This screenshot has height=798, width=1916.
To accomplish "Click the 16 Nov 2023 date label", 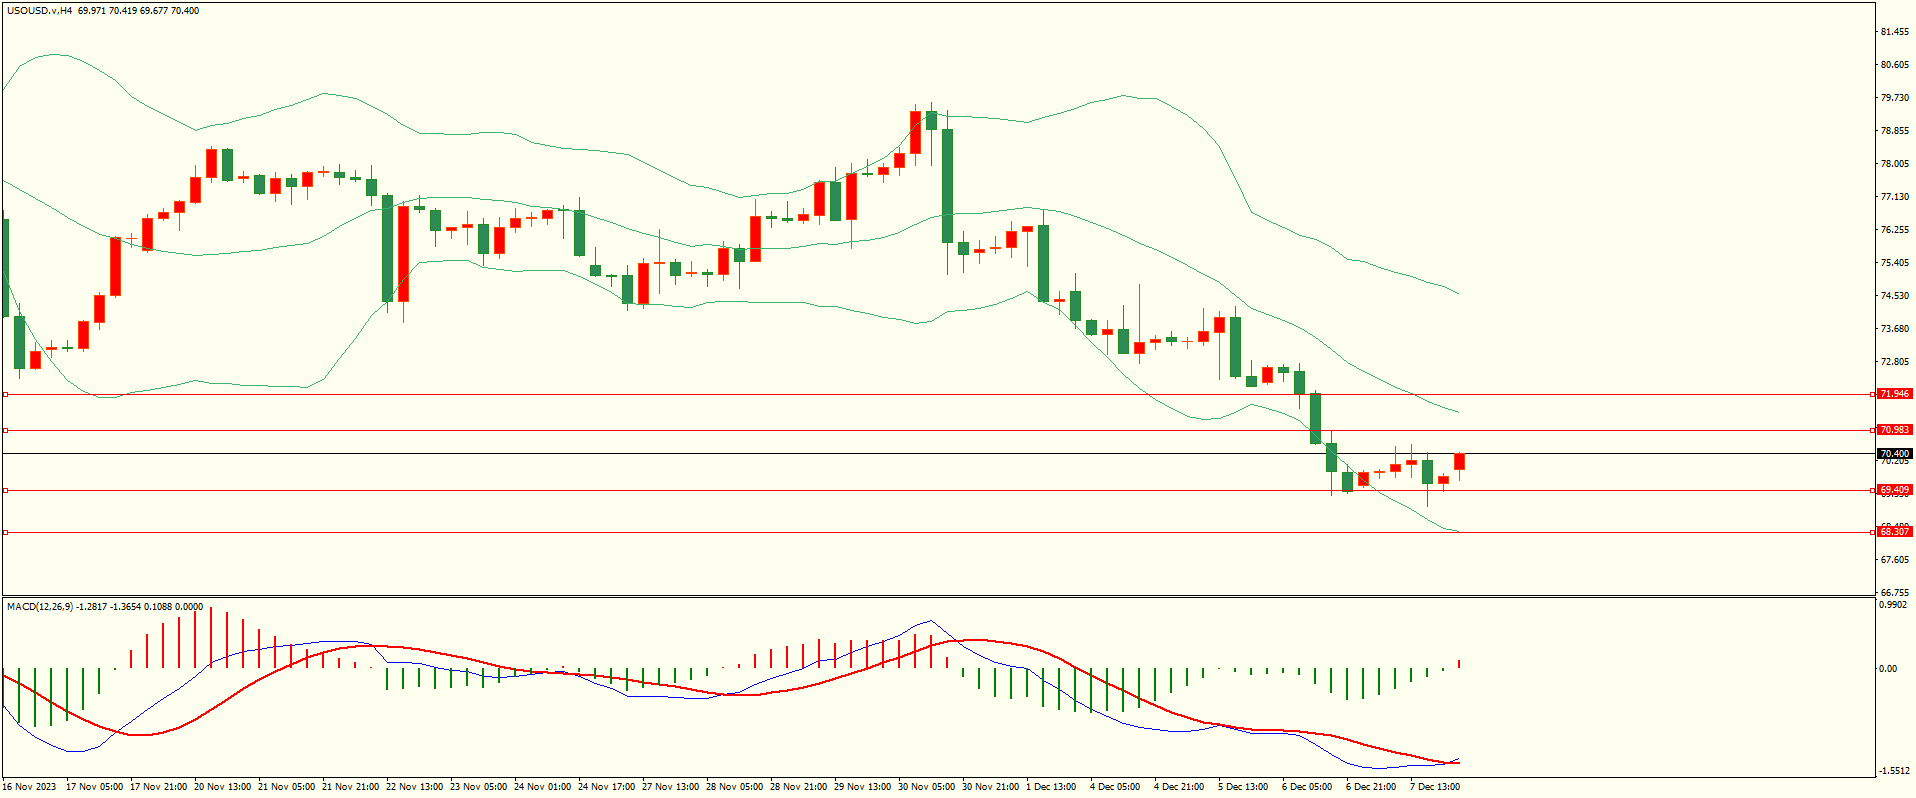I will pos(30,787).
